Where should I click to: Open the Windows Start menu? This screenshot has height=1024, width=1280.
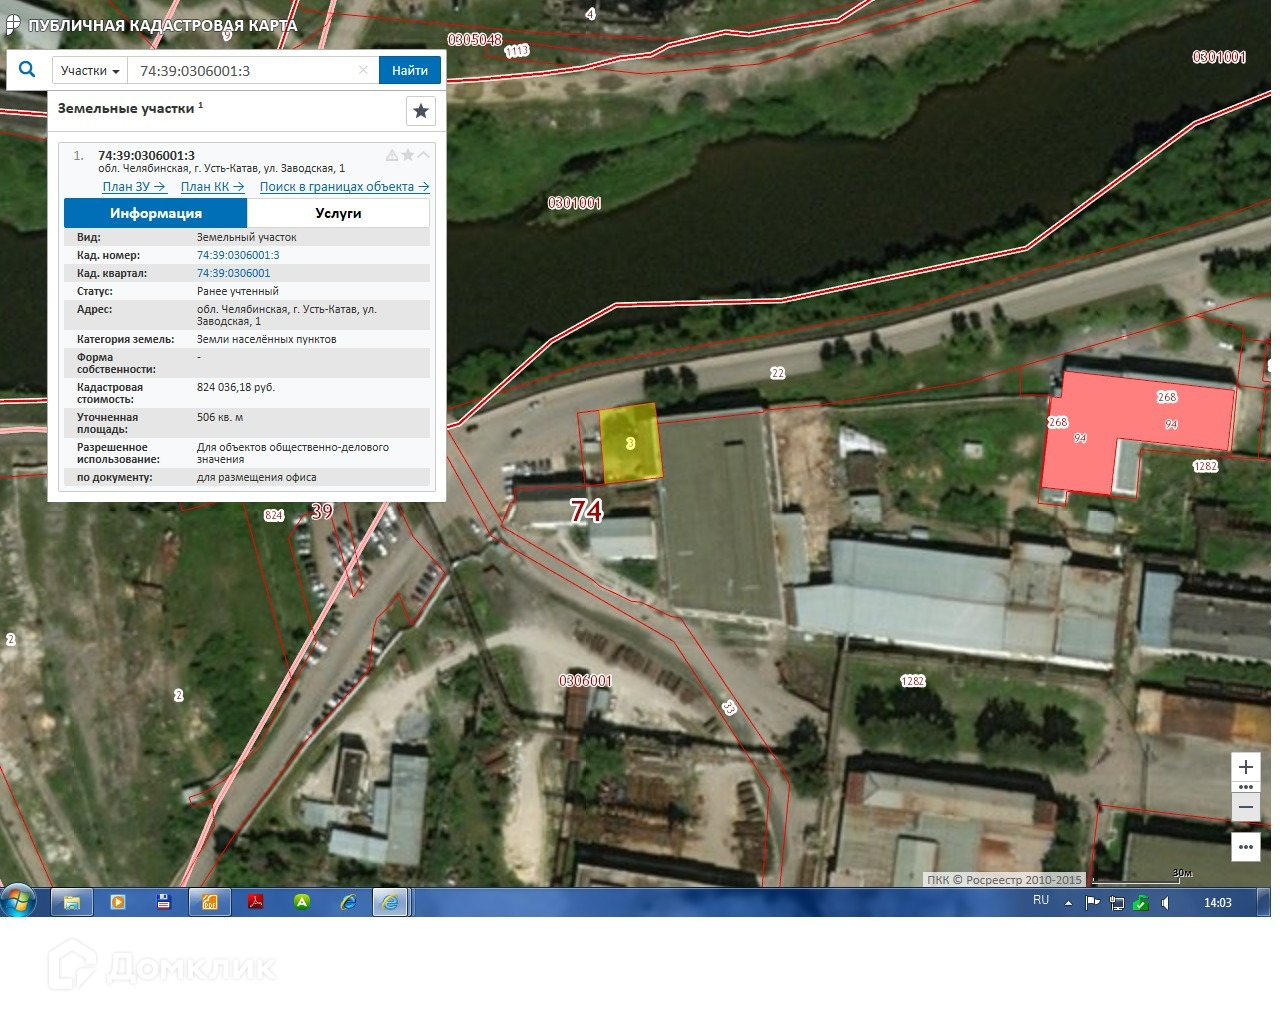tap(18, 901)
